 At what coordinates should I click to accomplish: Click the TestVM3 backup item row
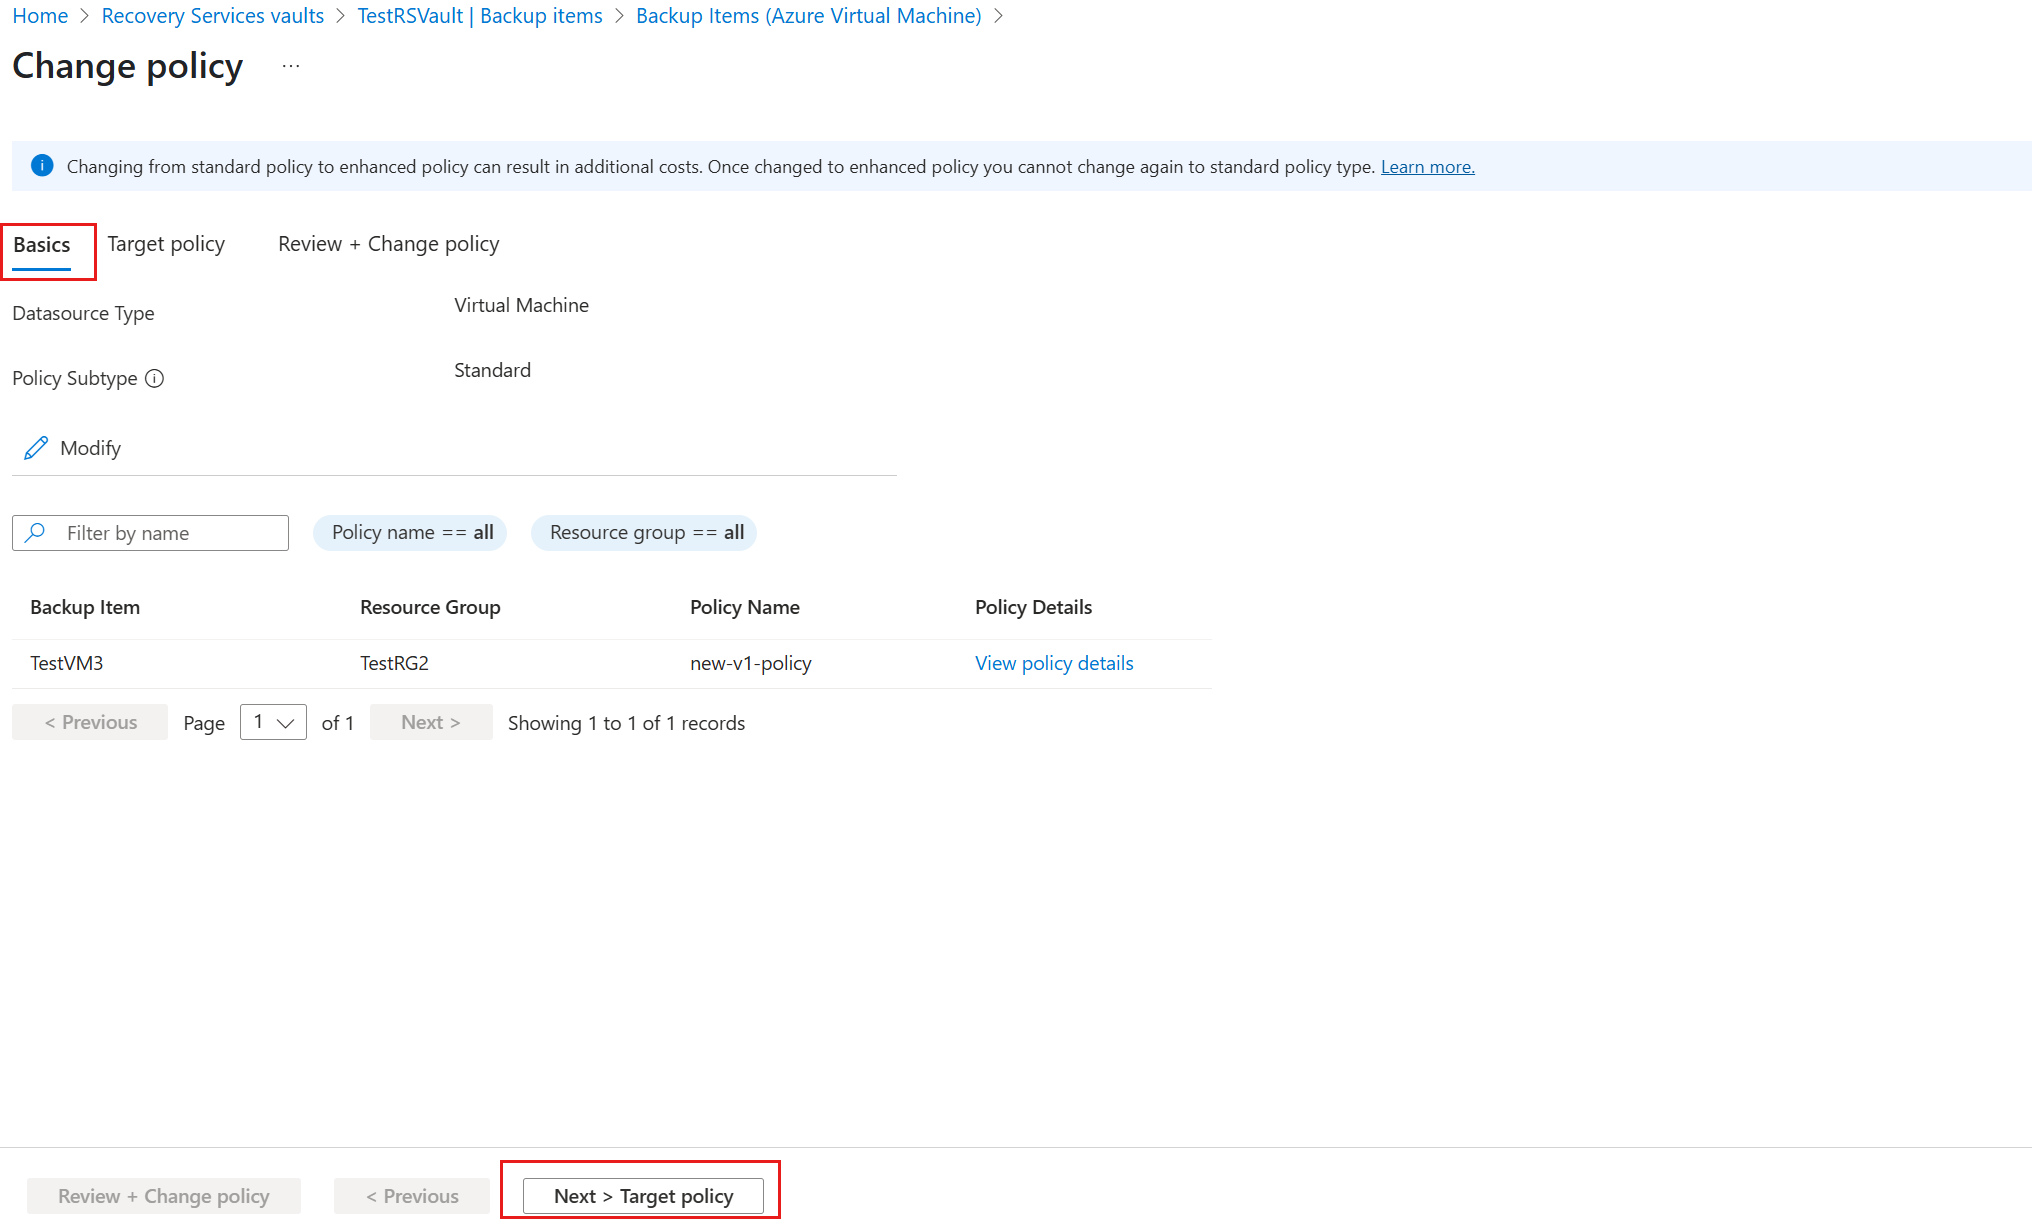pyautogui.click(x=67, y=663)
